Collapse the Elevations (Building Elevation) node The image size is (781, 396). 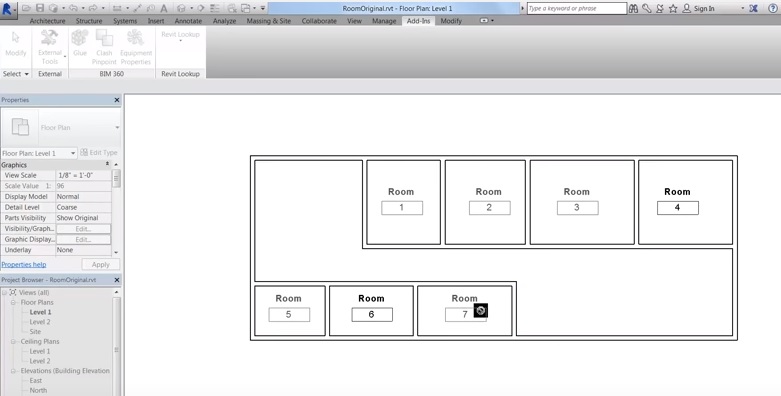coord(13,371)
